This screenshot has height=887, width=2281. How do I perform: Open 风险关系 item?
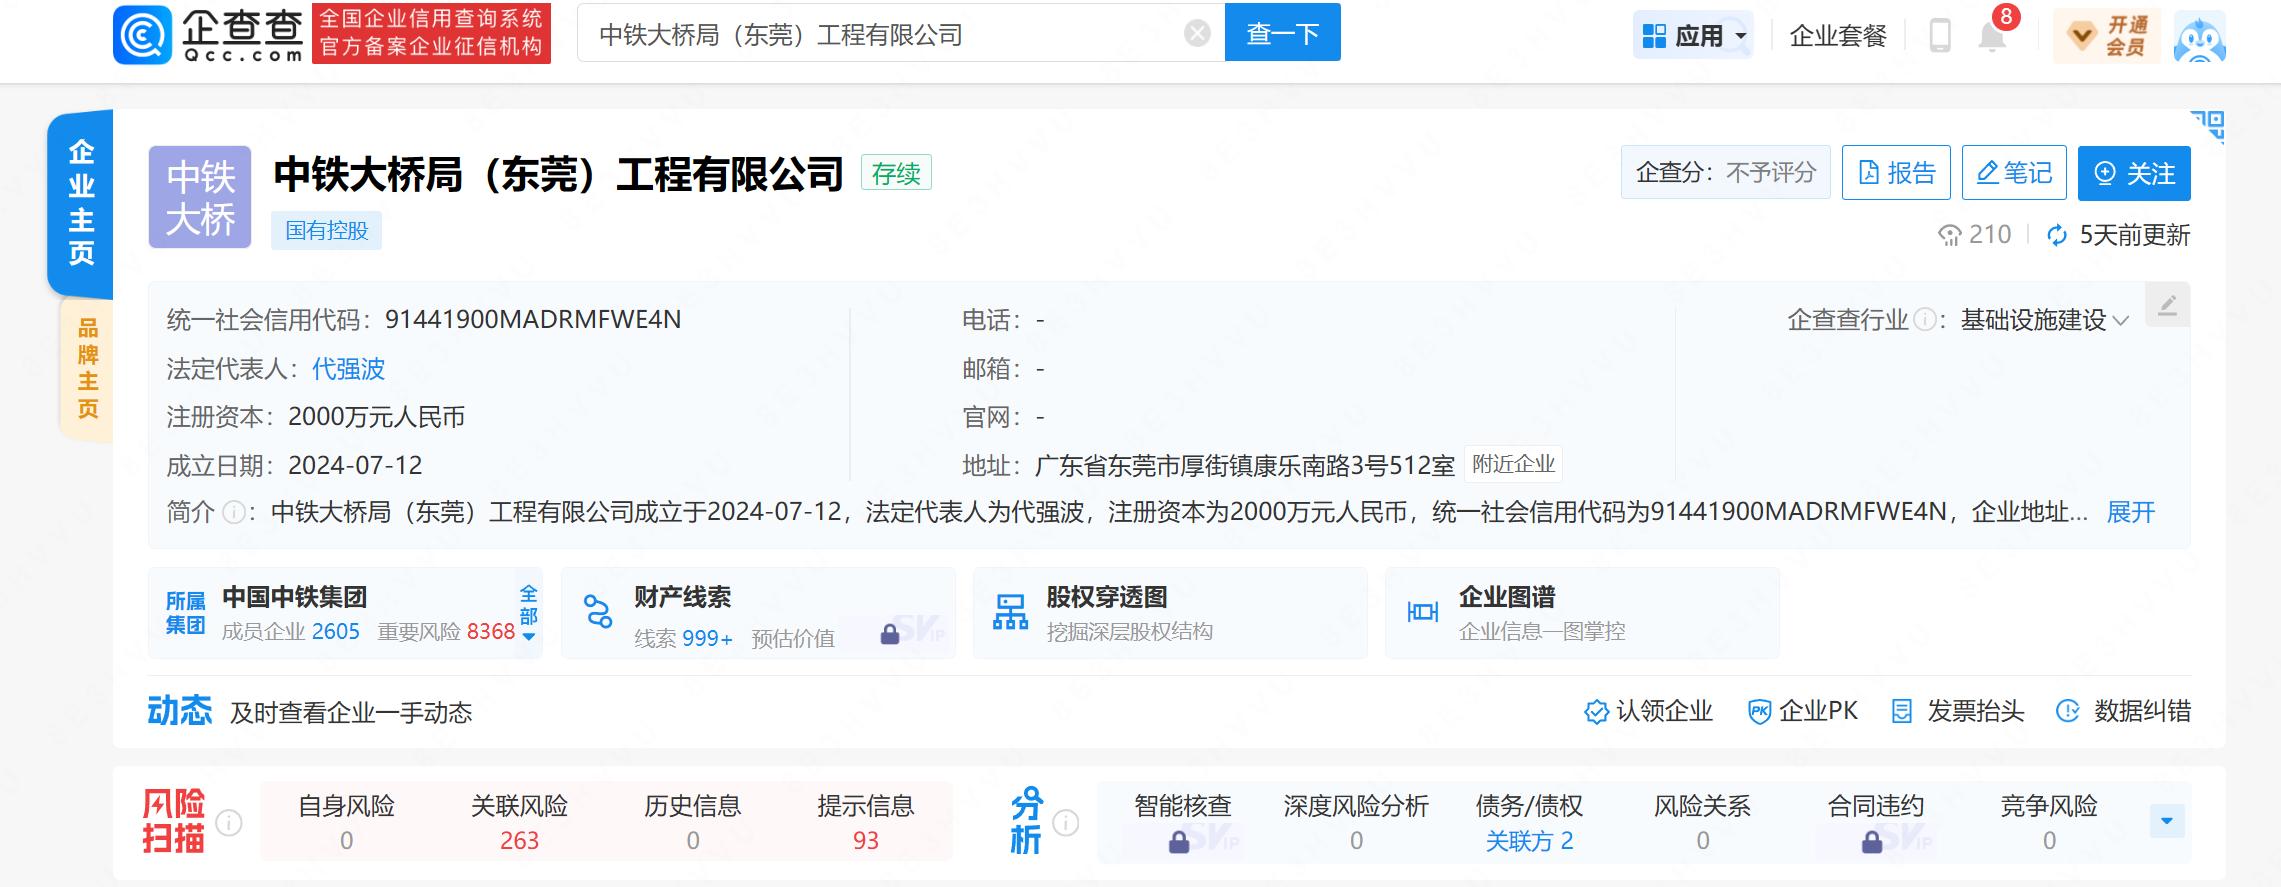[1702, 822]
